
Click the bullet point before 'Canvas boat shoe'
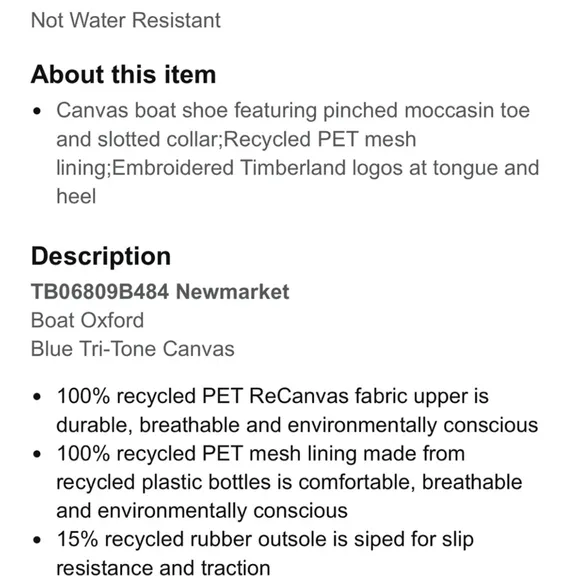[37, 111]
